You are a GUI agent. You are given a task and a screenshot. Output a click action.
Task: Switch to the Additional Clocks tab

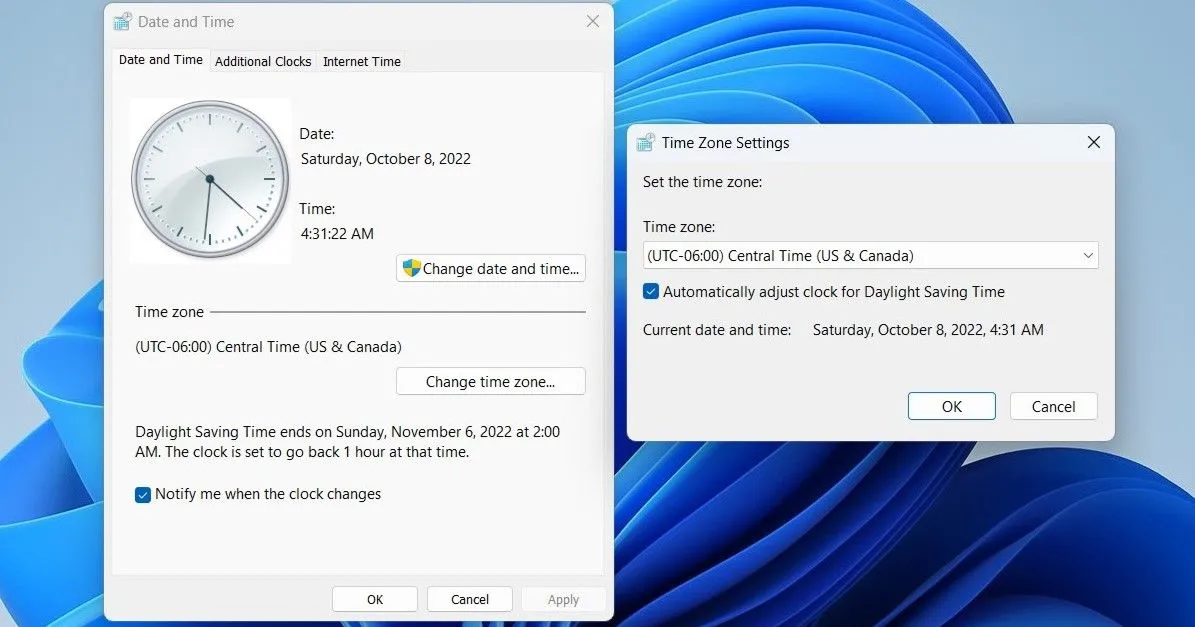coord(263,62)
